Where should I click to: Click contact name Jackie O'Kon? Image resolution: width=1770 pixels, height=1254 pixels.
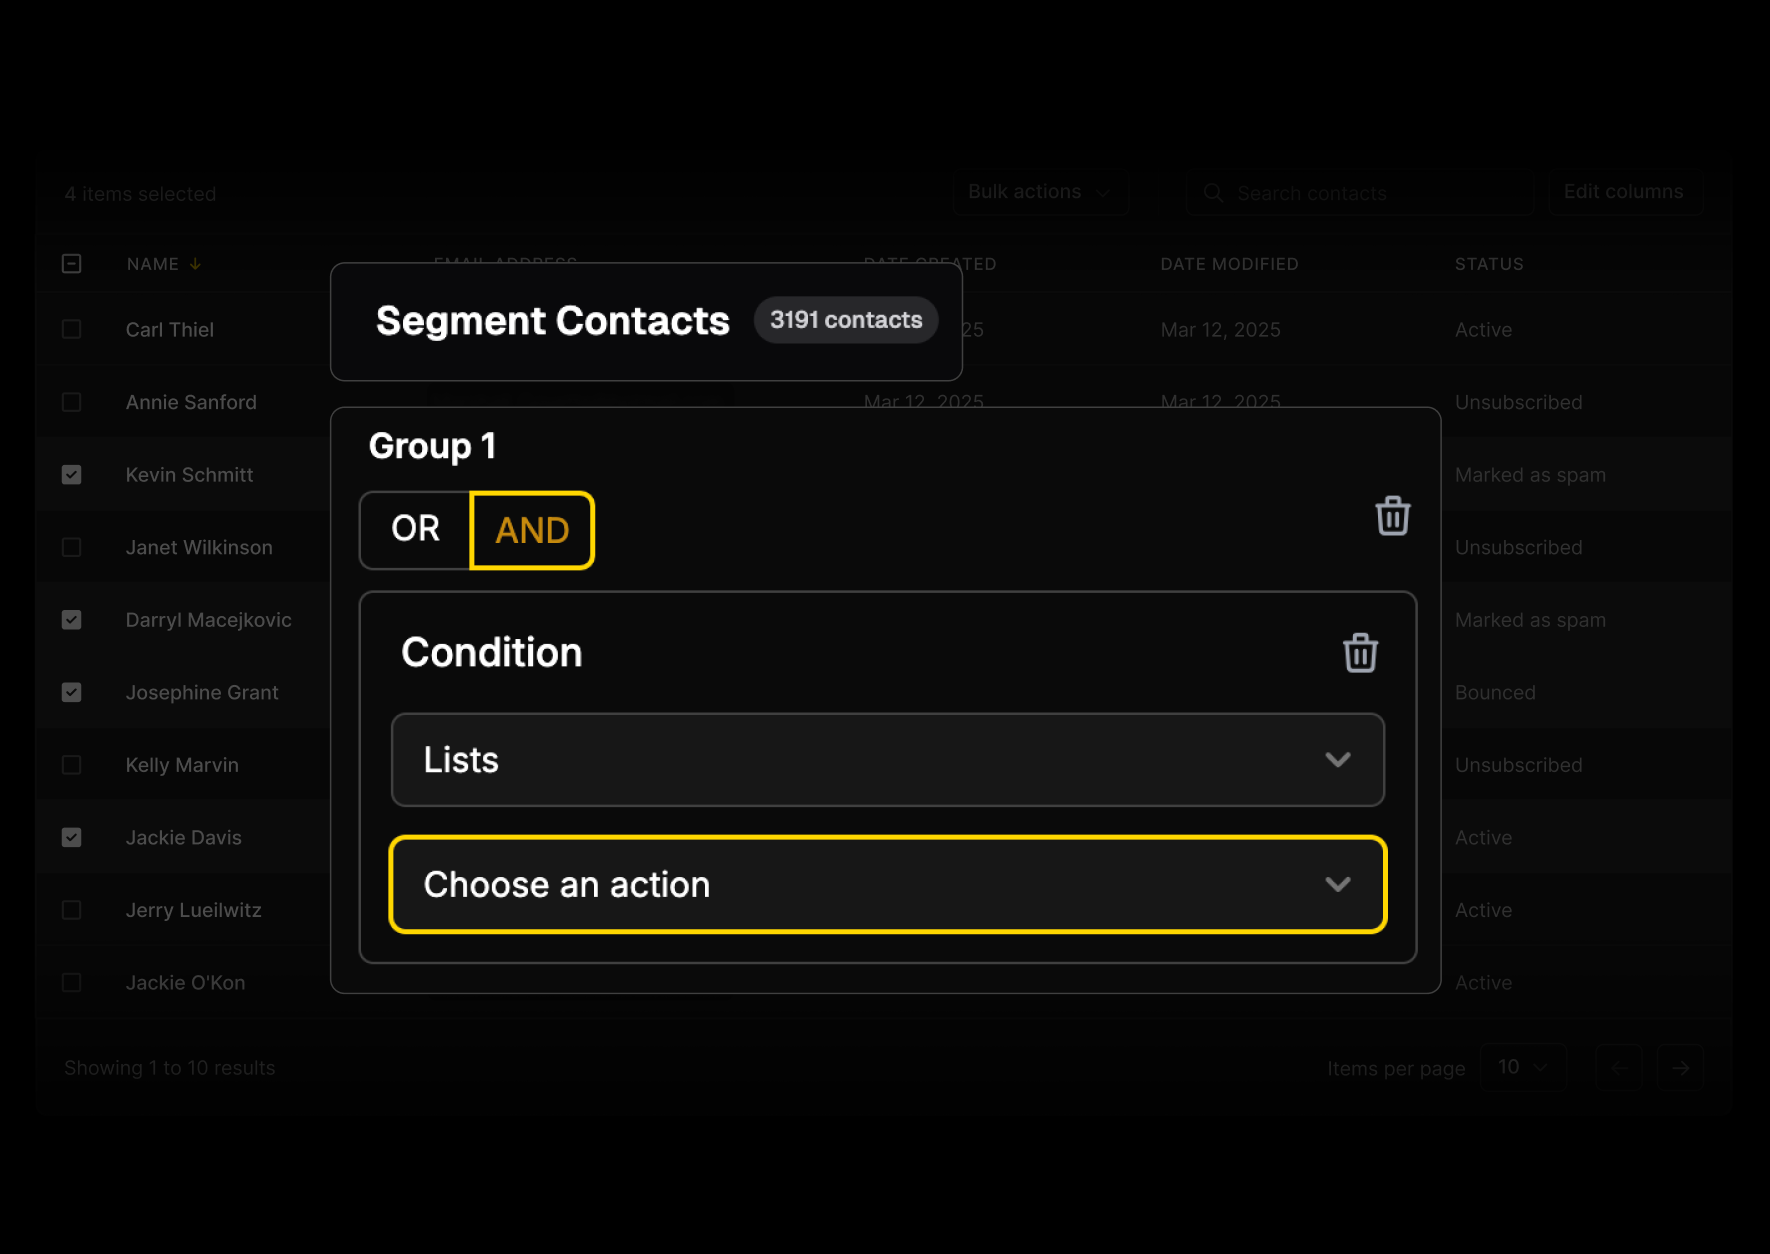coord(185,982)
